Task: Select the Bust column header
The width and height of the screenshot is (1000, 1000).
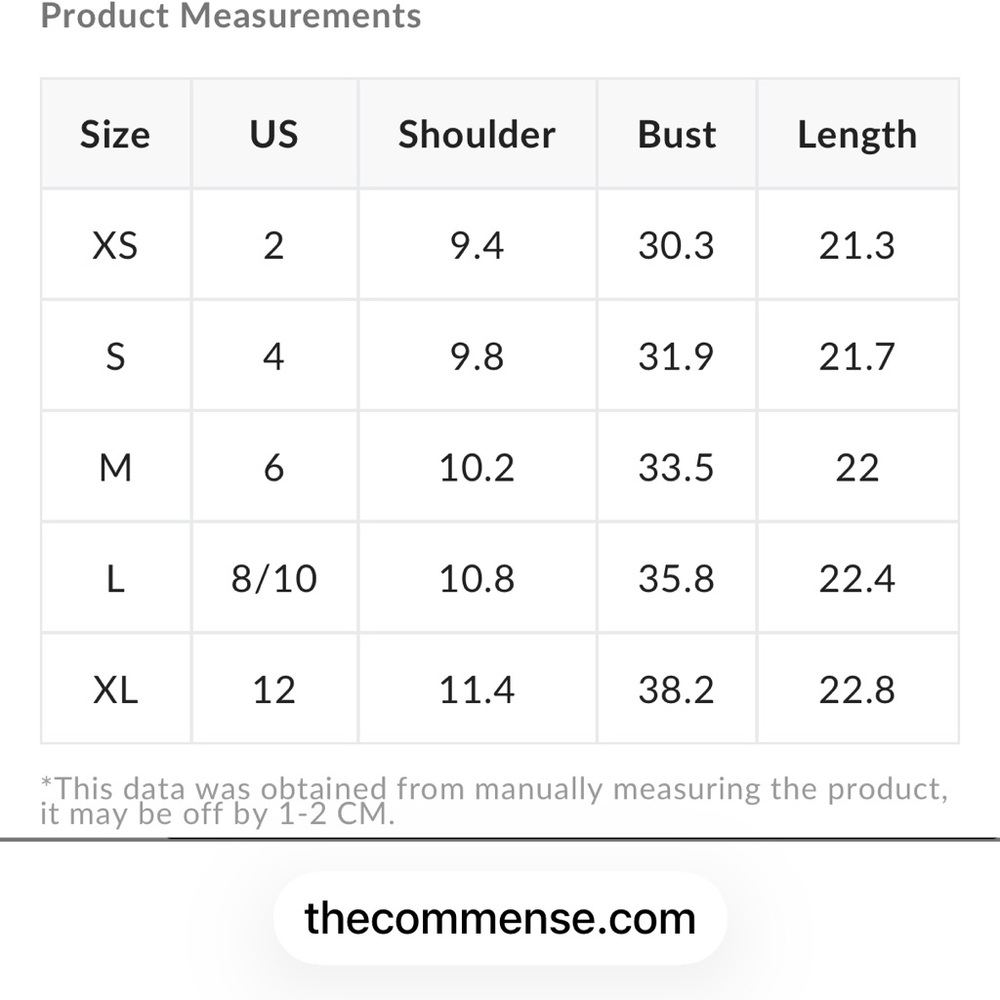Action: (677, 134)
